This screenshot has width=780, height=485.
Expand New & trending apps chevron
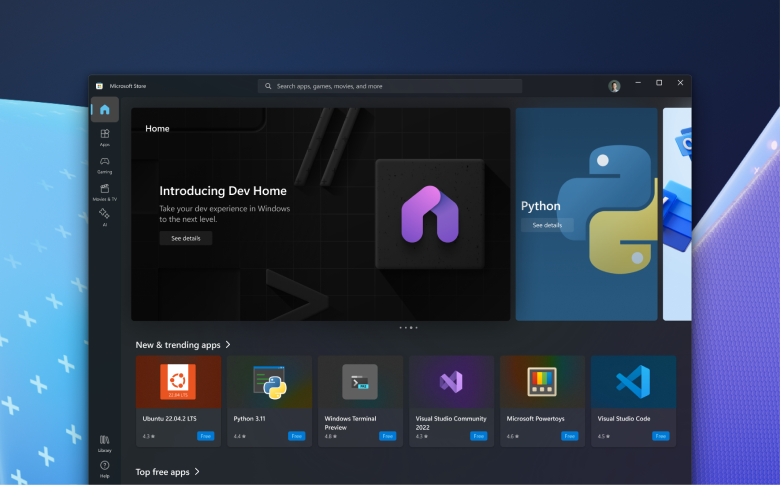coord(228,345)
